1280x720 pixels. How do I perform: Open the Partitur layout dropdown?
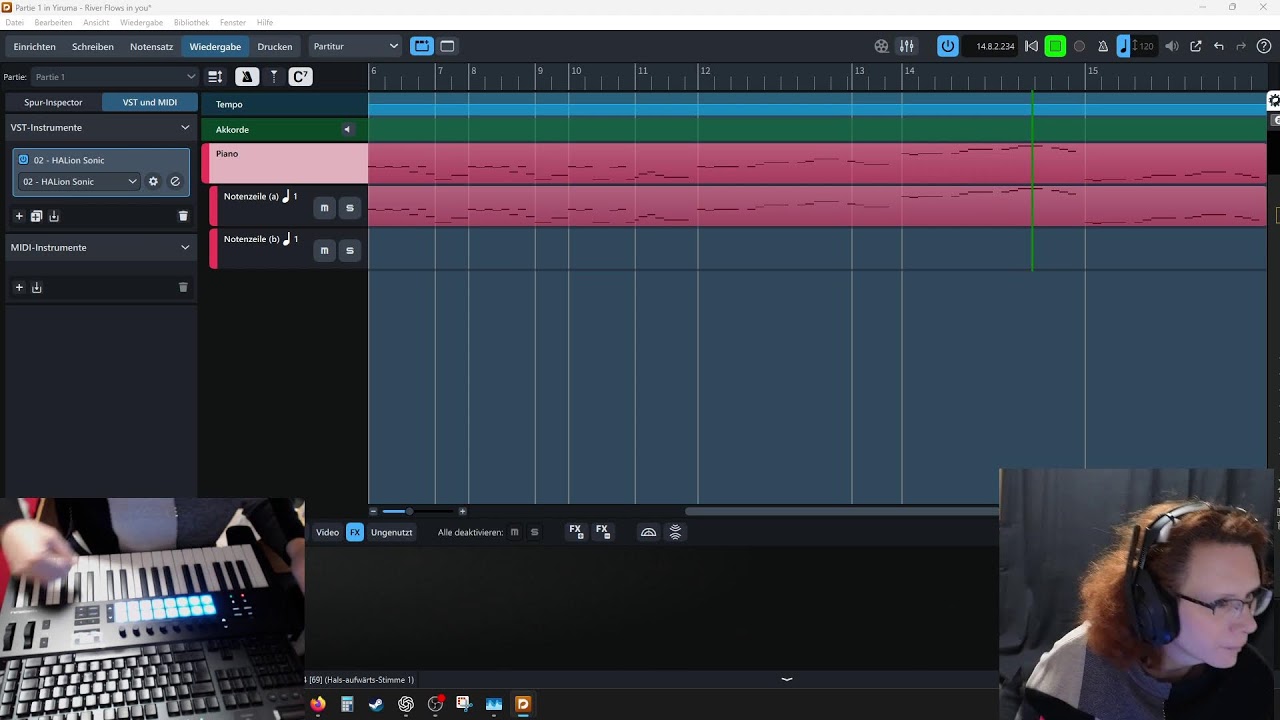coord(355,46)
